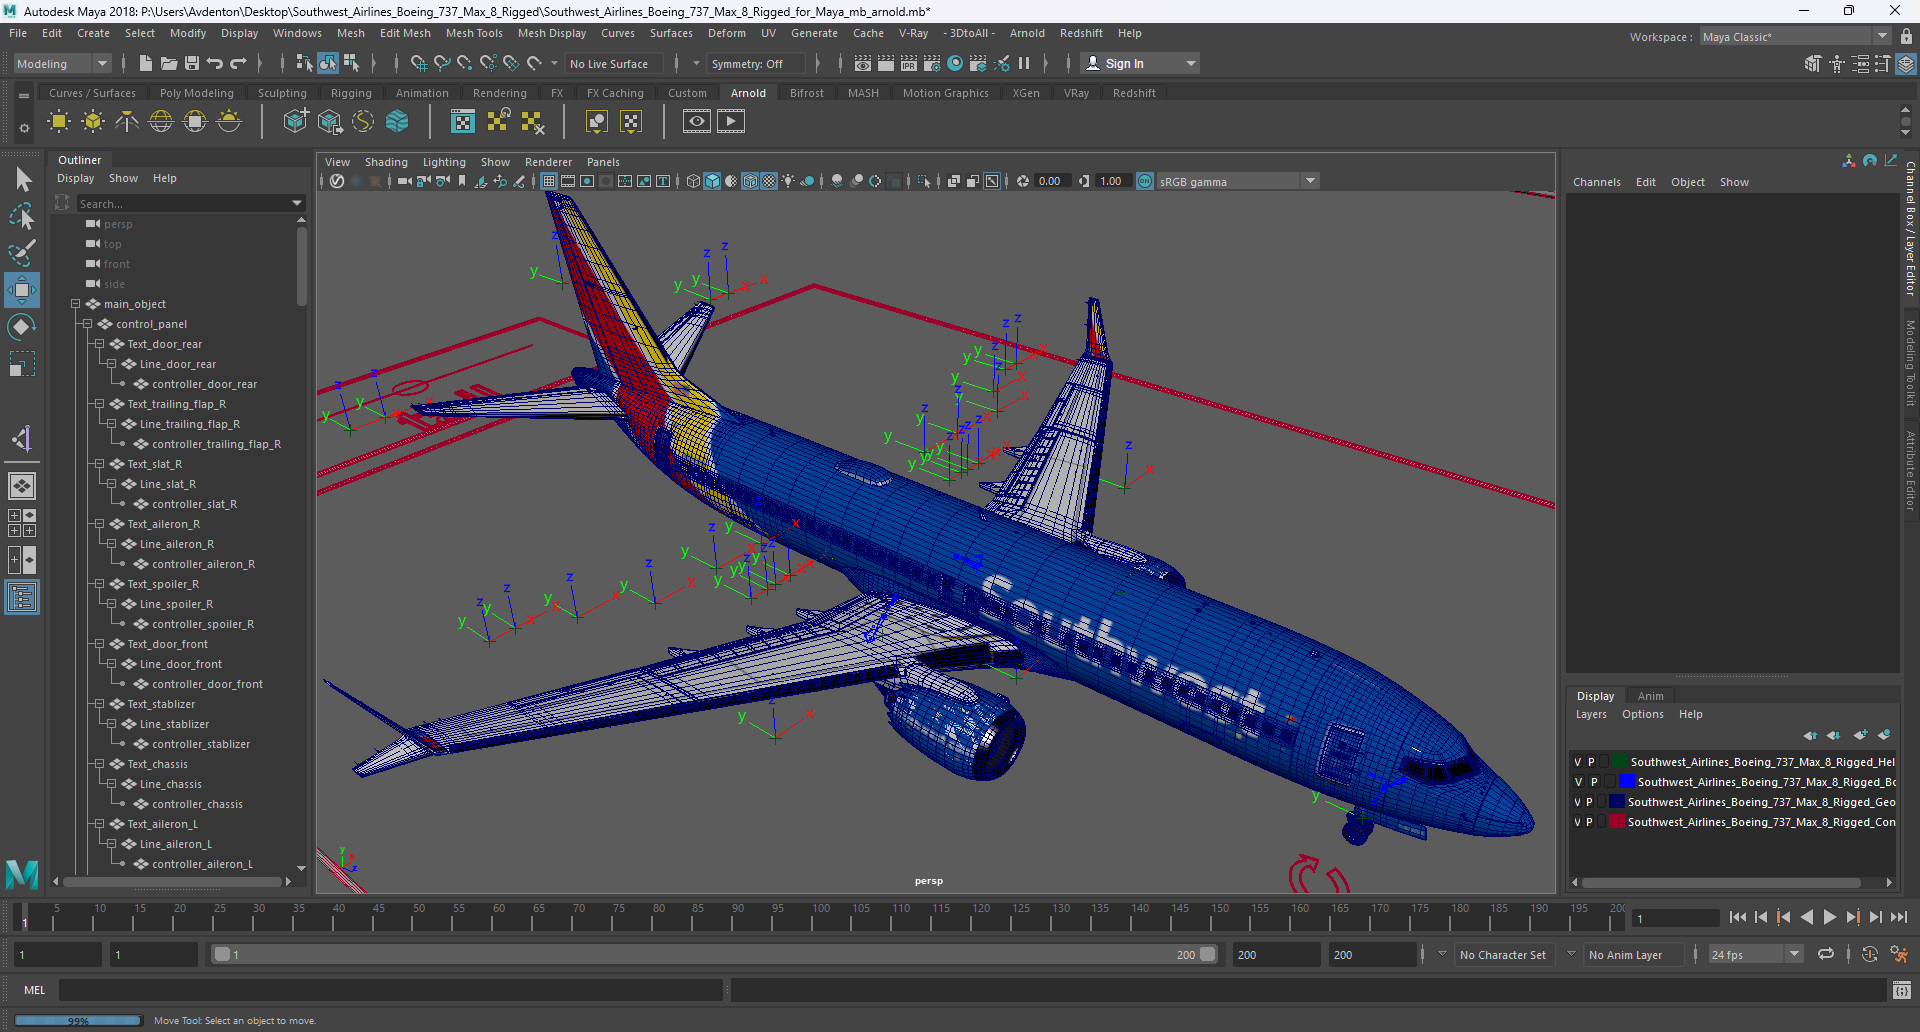Select the Scale tool in toolbox
Image resolution: width=1920 pixels, height=1032 pixels.
pyautogui.click(x=22, y=364)
